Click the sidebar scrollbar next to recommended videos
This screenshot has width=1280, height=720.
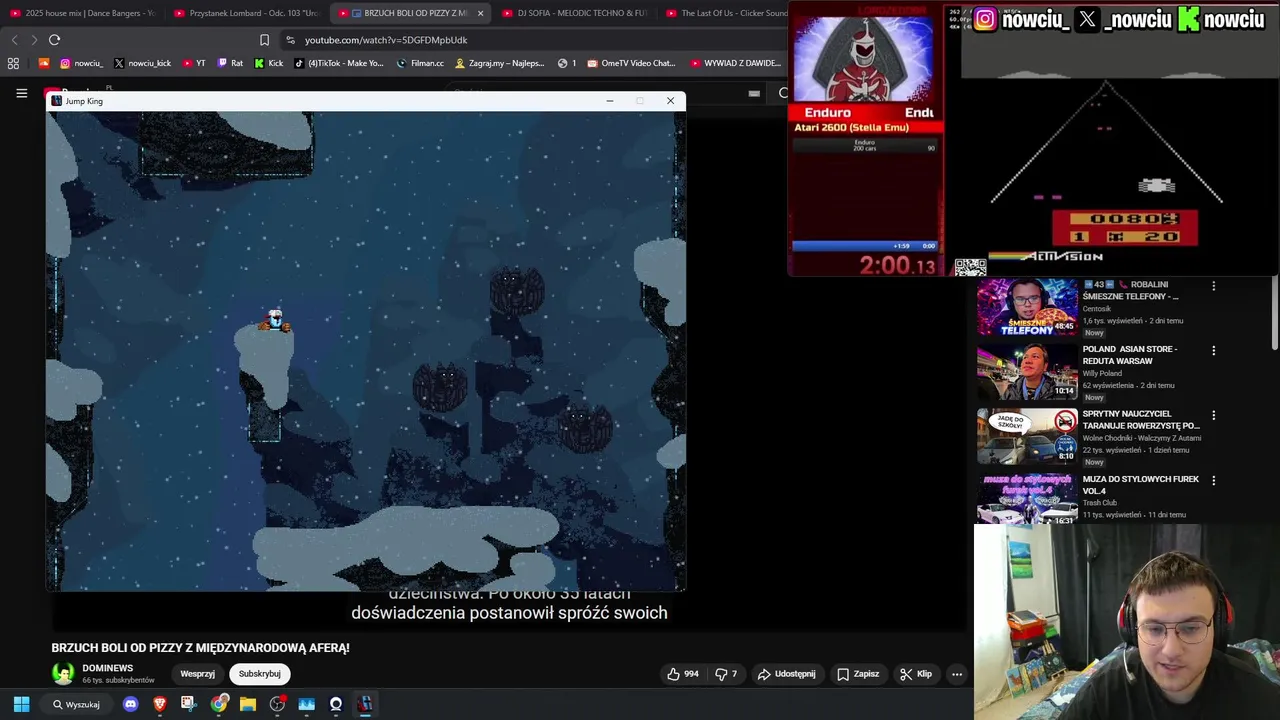tap(1275, 315)
